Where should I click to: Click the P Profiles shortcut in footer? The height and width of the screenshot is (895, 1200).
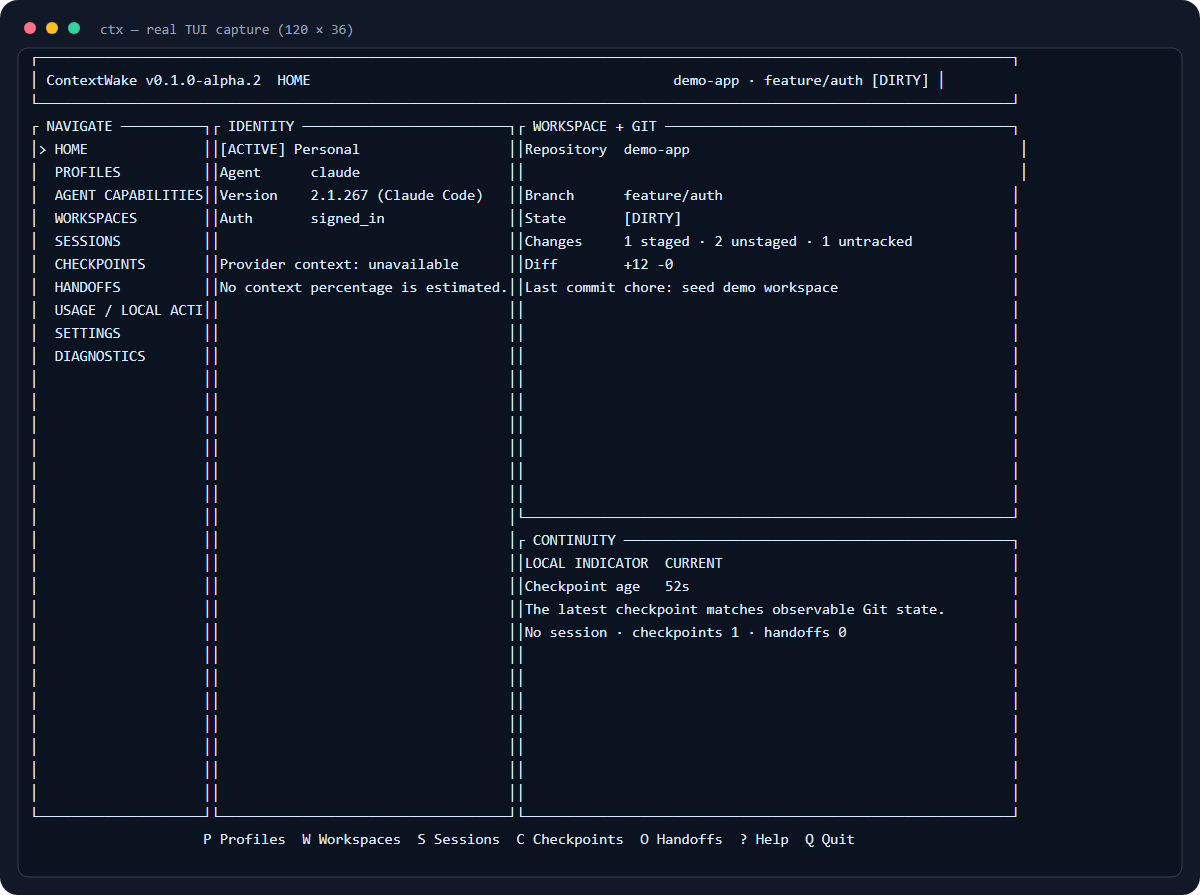coord(244,839)
